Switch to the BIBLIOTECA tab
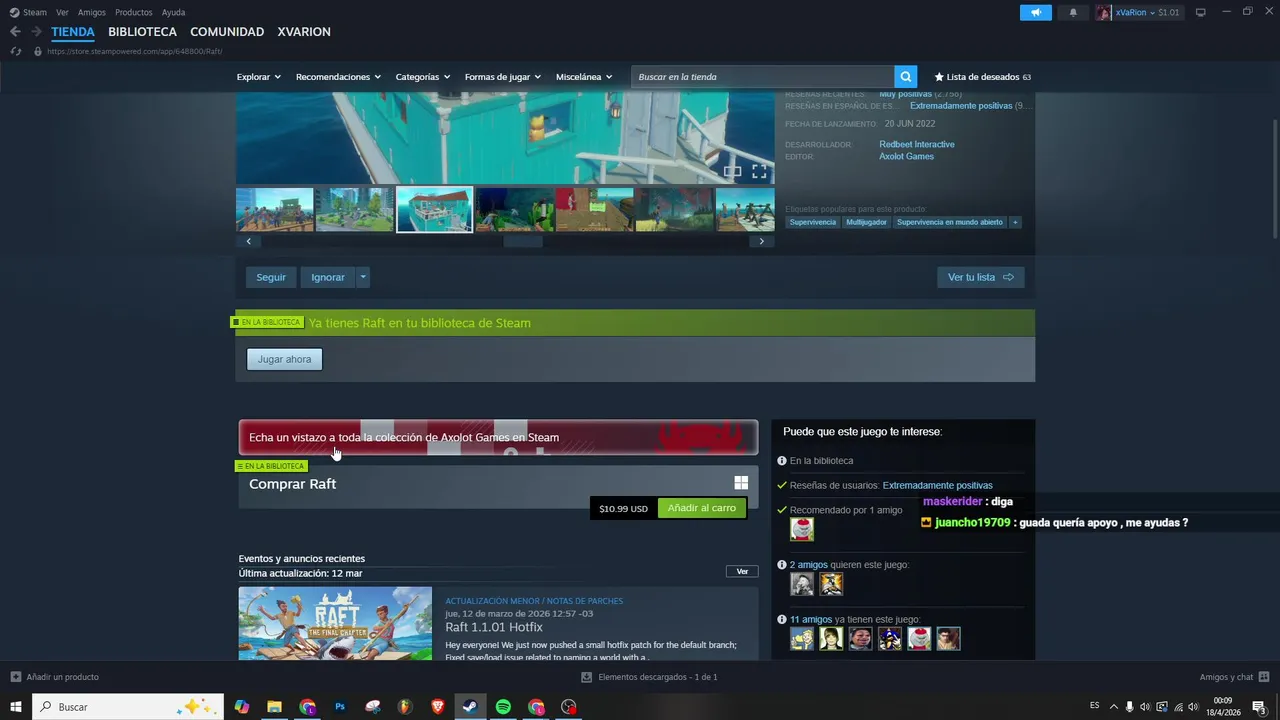Screen dimensions: 1280x720 pos(142,32)
